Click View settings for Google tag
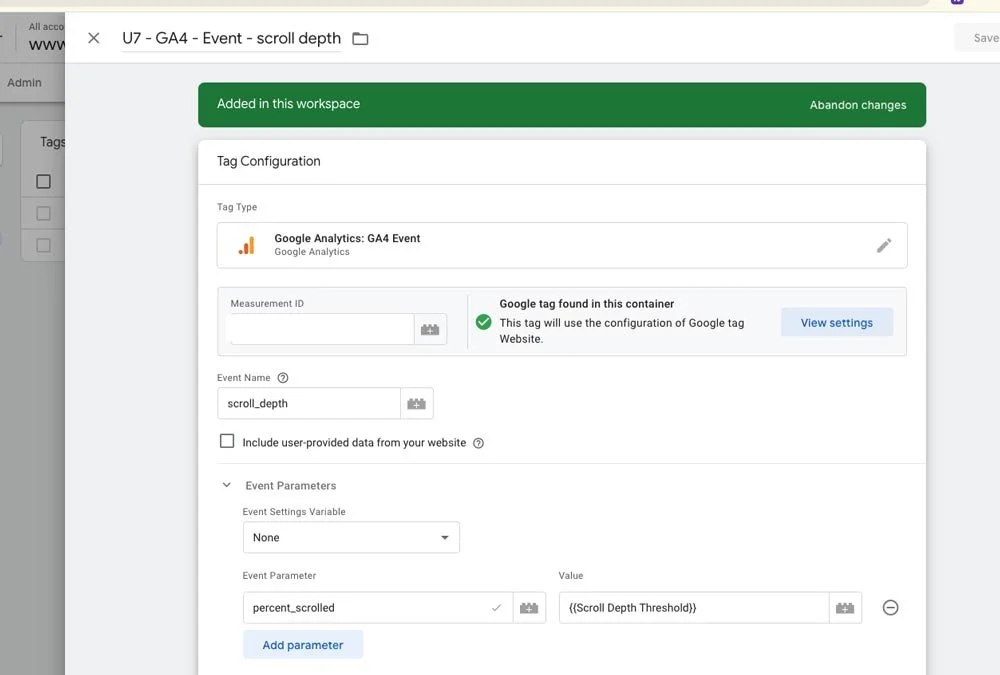1000x675 pixels. point(837,323)
